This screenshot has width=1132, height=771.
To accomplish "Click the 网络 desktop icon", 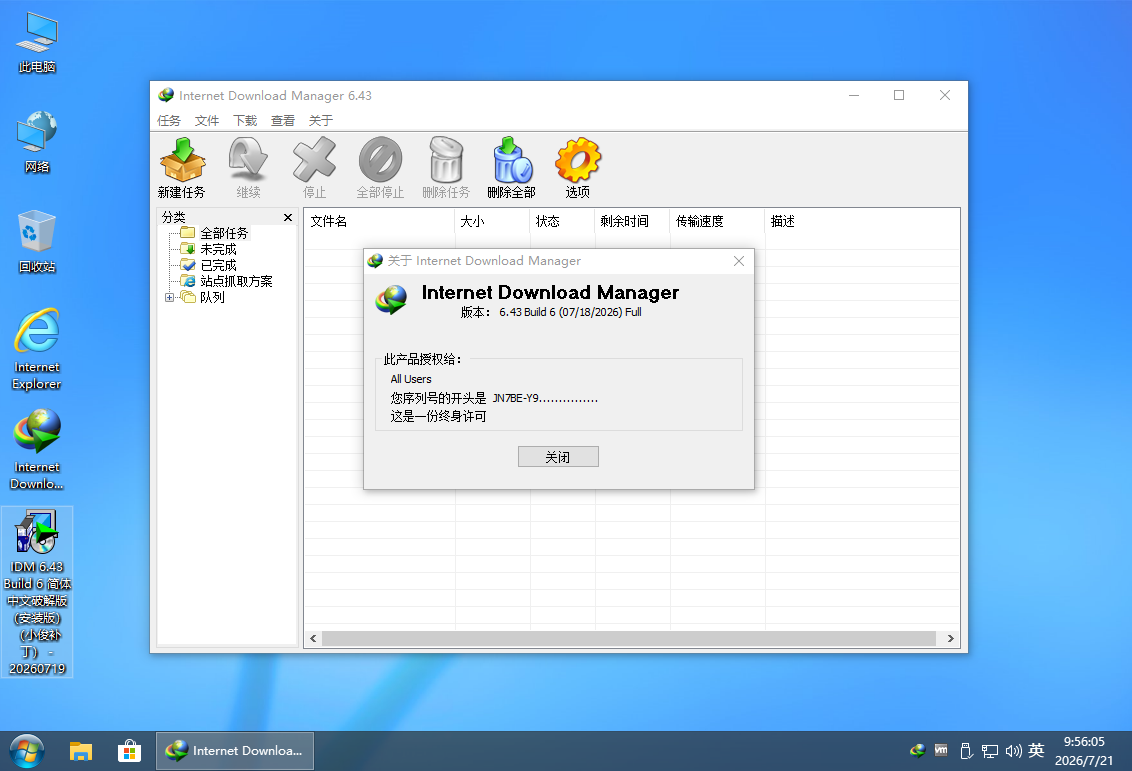I will pyautogui.click(x=37, y=142).
